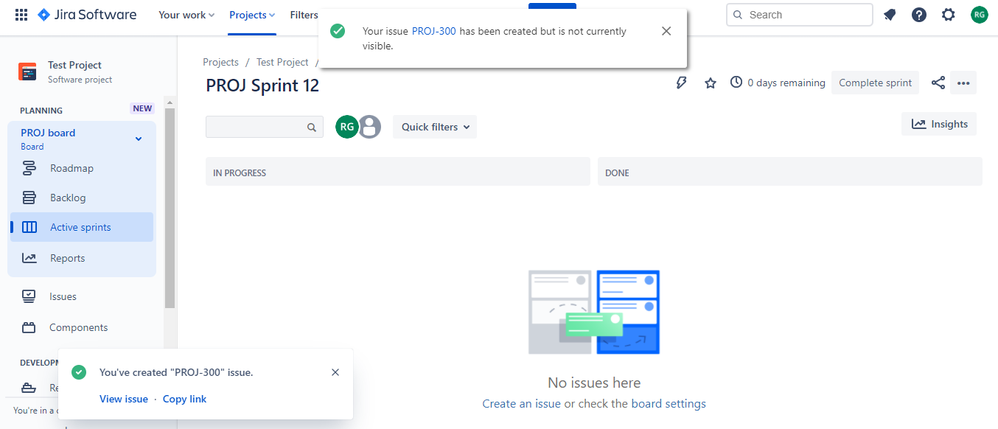Click the Backlog icon in sidebar

click(x=29, y=198)
